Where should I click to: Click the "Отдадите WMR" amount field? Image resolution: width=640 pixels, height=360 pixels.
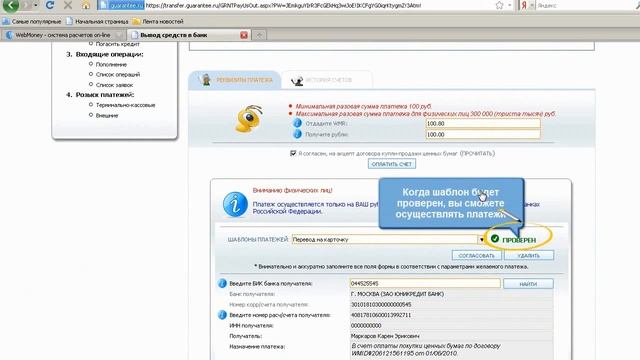pyautogui.click(x=483, y=123)
